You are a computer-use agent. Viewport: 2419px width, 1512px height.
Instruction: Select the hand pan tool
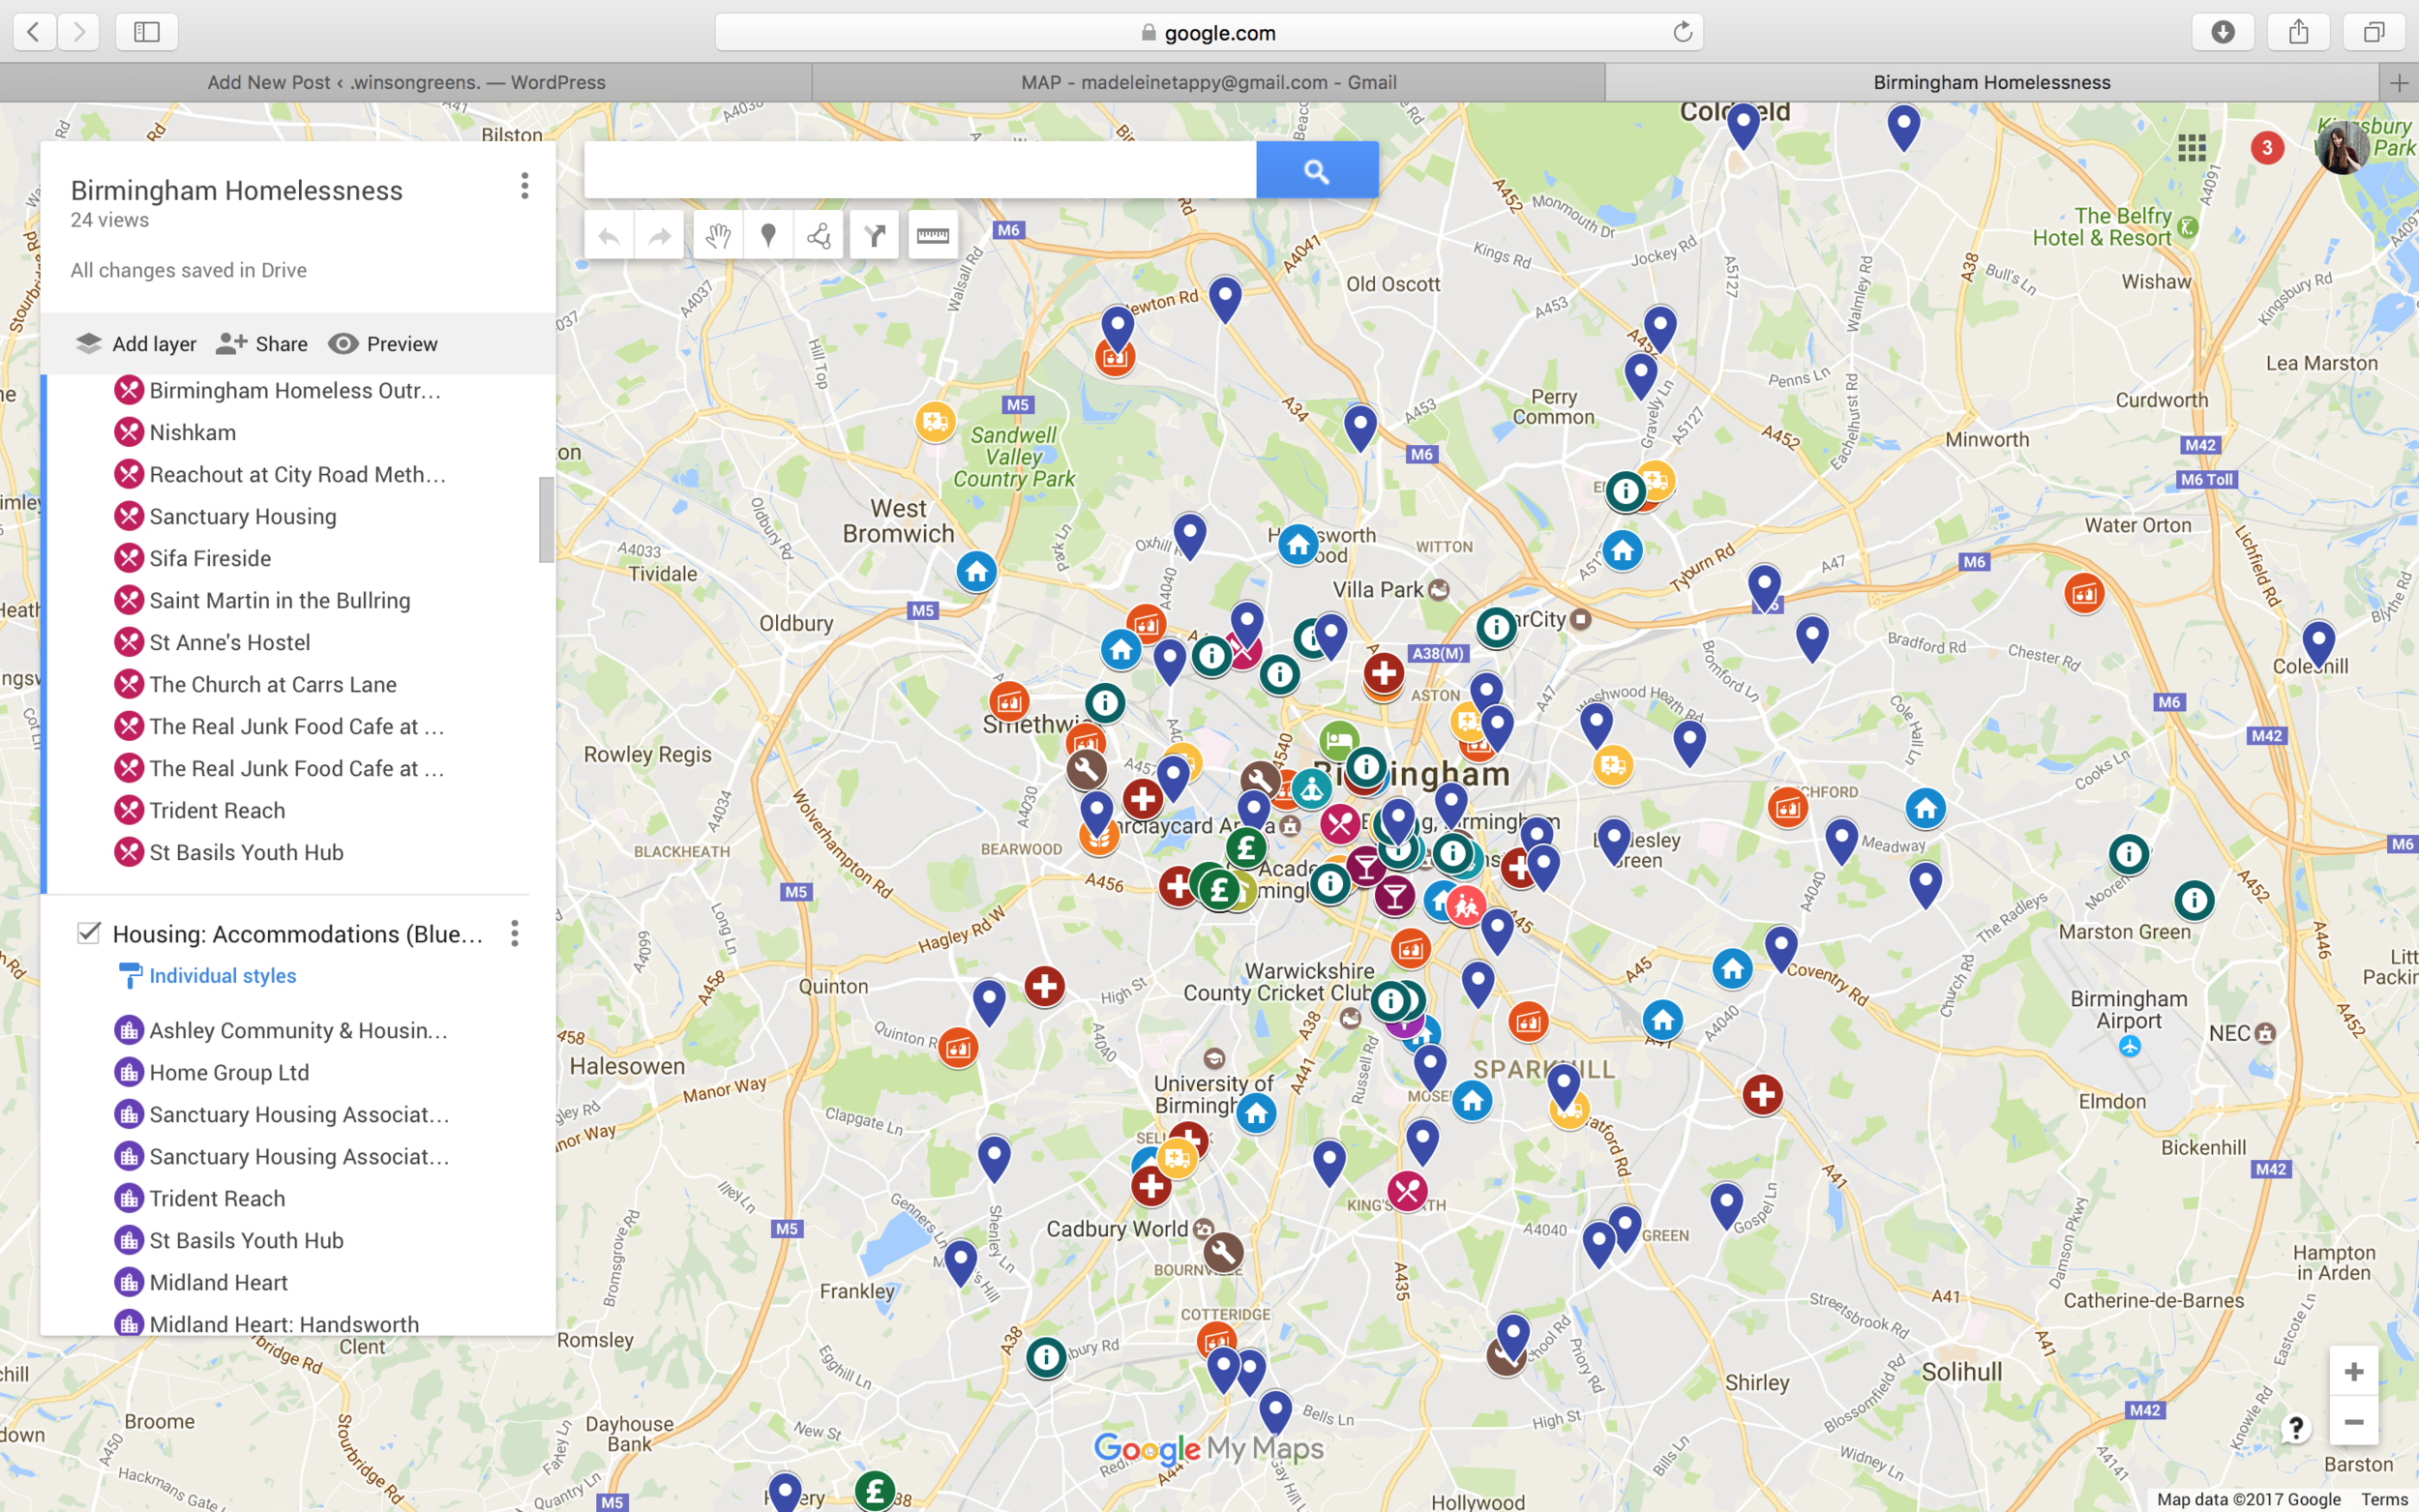[x=718, y=236]
